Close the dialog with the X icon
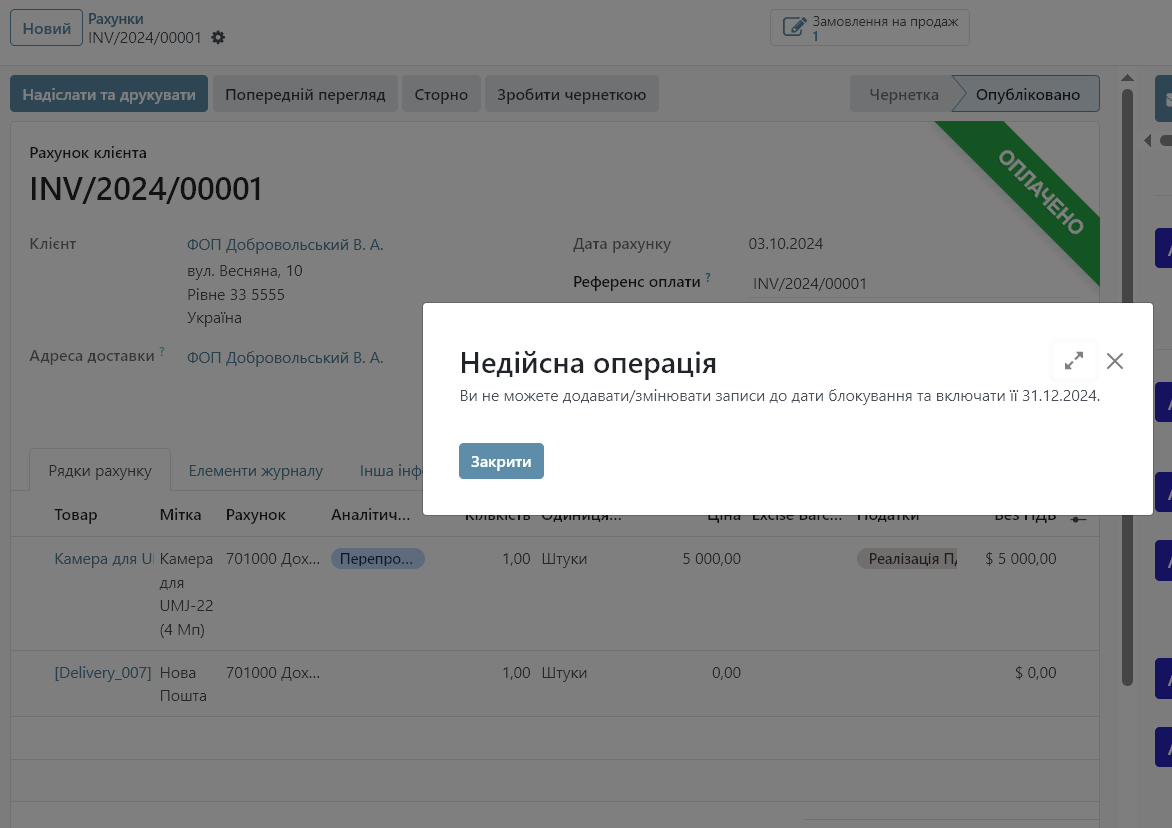Screen dimensions: 1172x828 click(x=1115, y=361)
